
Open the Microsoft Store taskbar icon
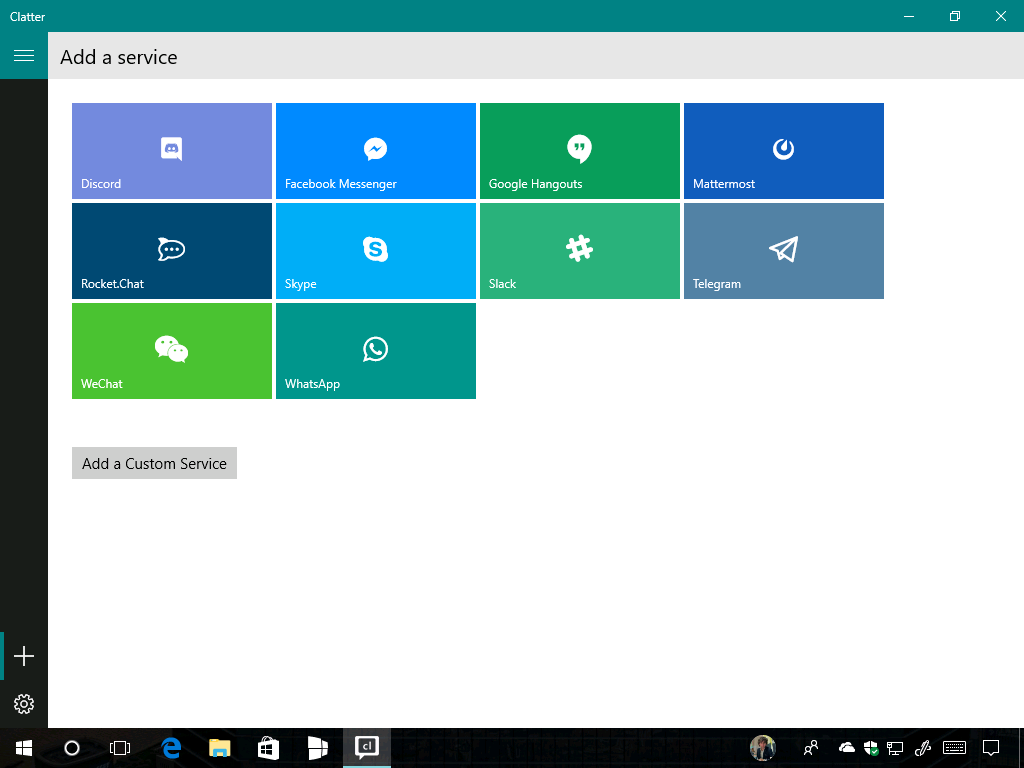(x=268, y=748)
